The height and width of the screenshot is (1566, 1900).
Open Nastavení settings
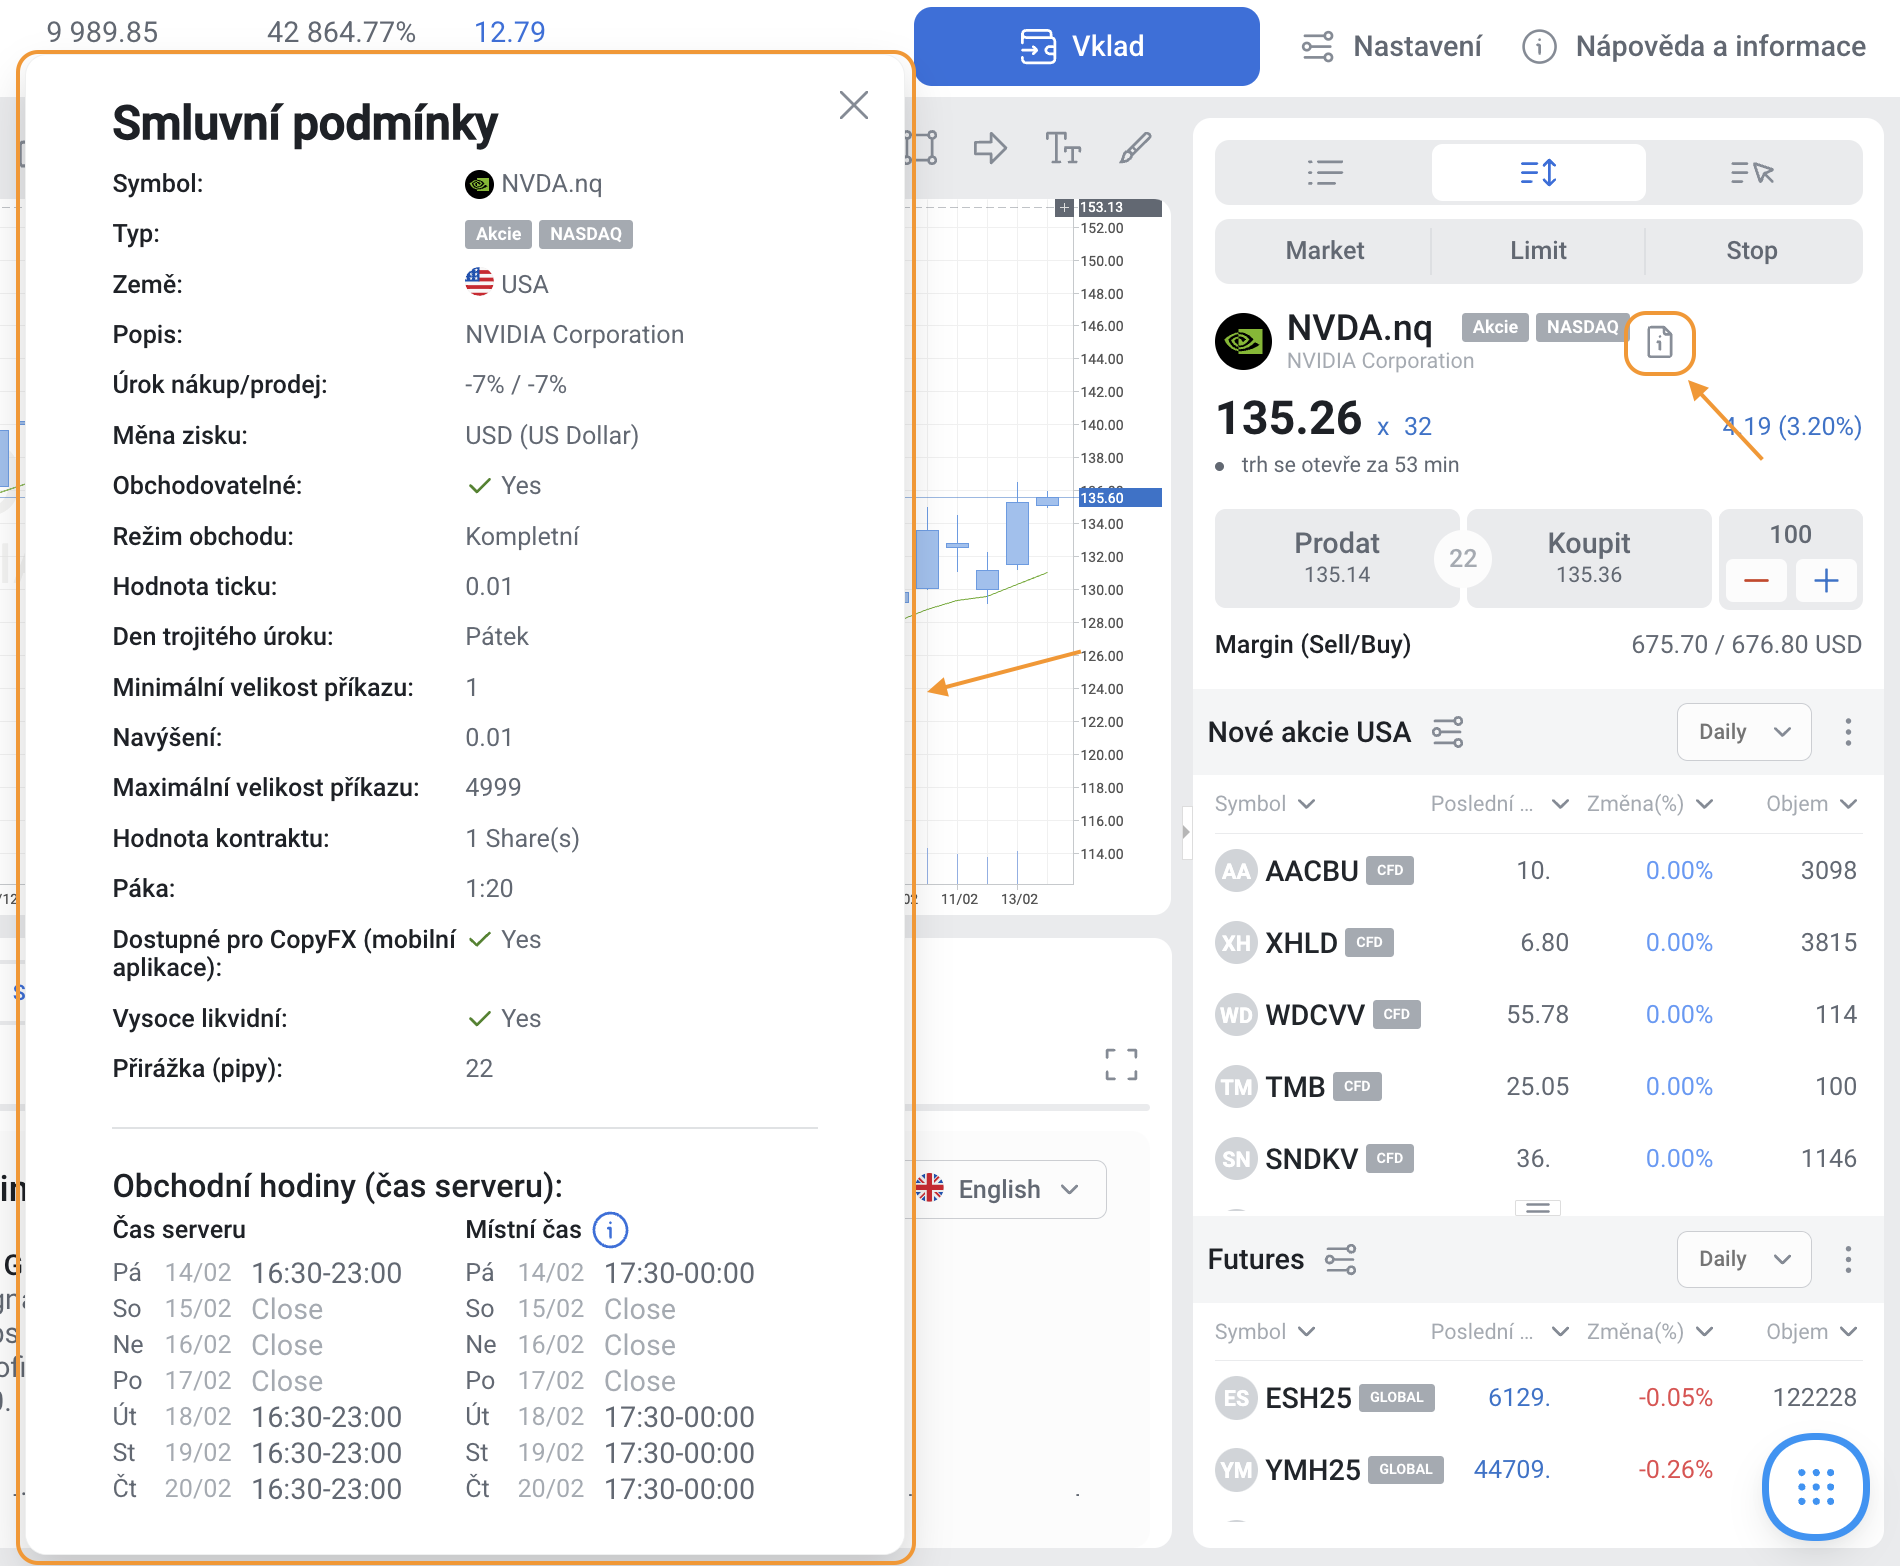(1391, 46)
